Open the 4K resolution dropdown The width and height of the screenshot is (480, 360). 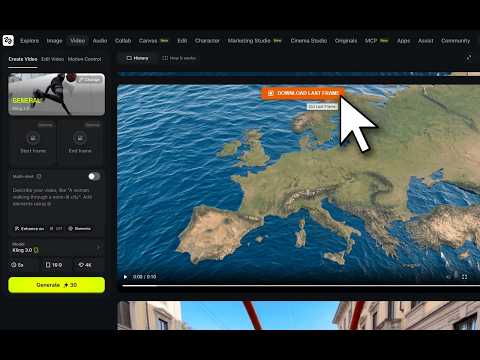pos(87,265)
